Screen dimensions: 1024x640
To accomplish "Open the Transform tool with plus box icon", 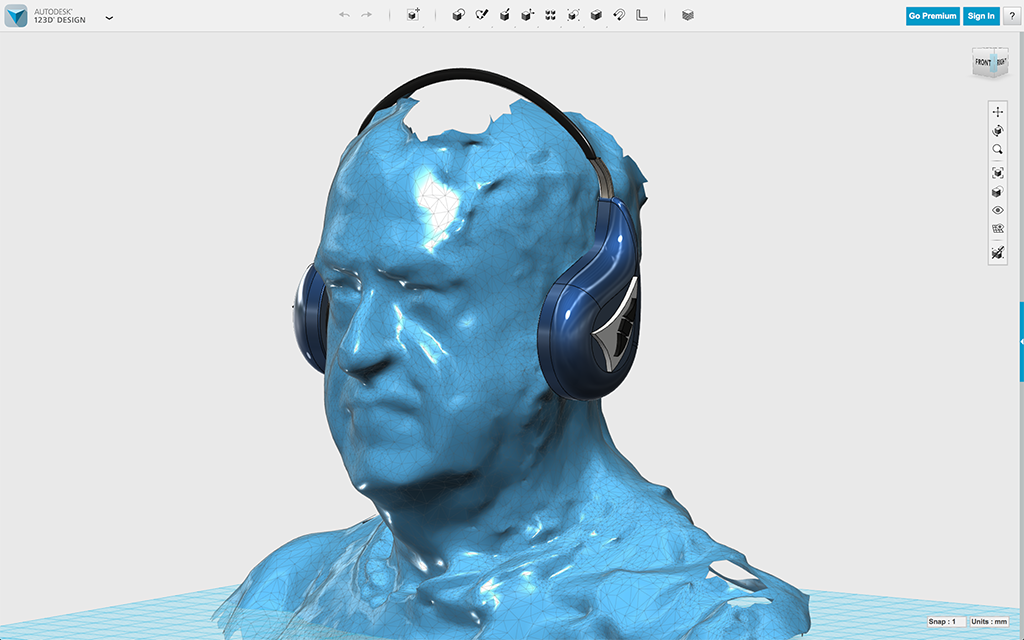I will (x=413, y=15).
